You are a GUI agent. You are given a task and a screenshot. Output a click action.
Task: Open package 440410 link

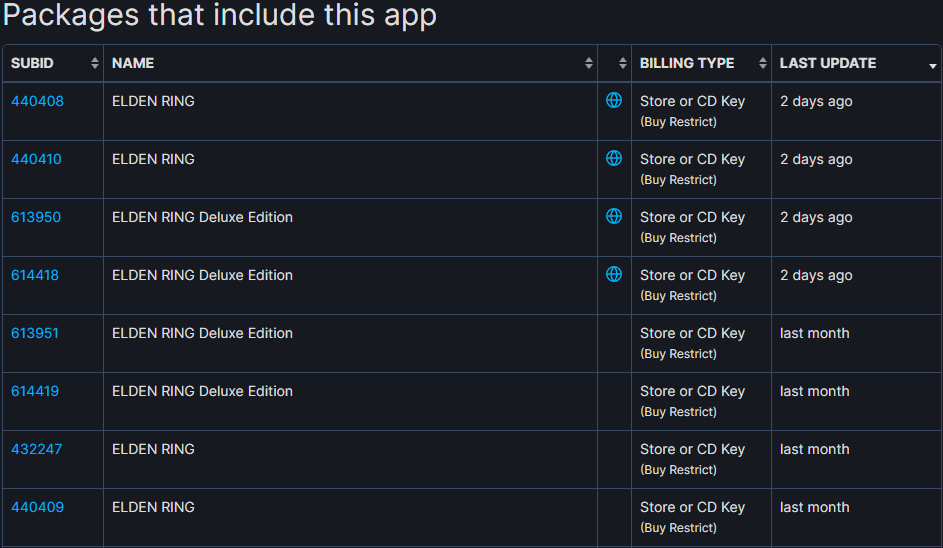pos(36,159)
